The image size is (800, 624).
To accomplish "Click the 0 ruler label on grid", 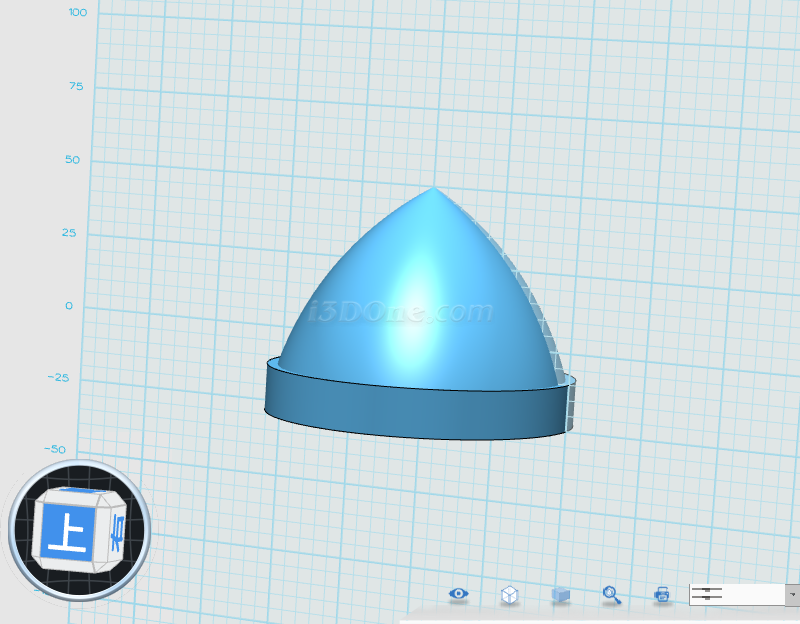I will point(69,306).
